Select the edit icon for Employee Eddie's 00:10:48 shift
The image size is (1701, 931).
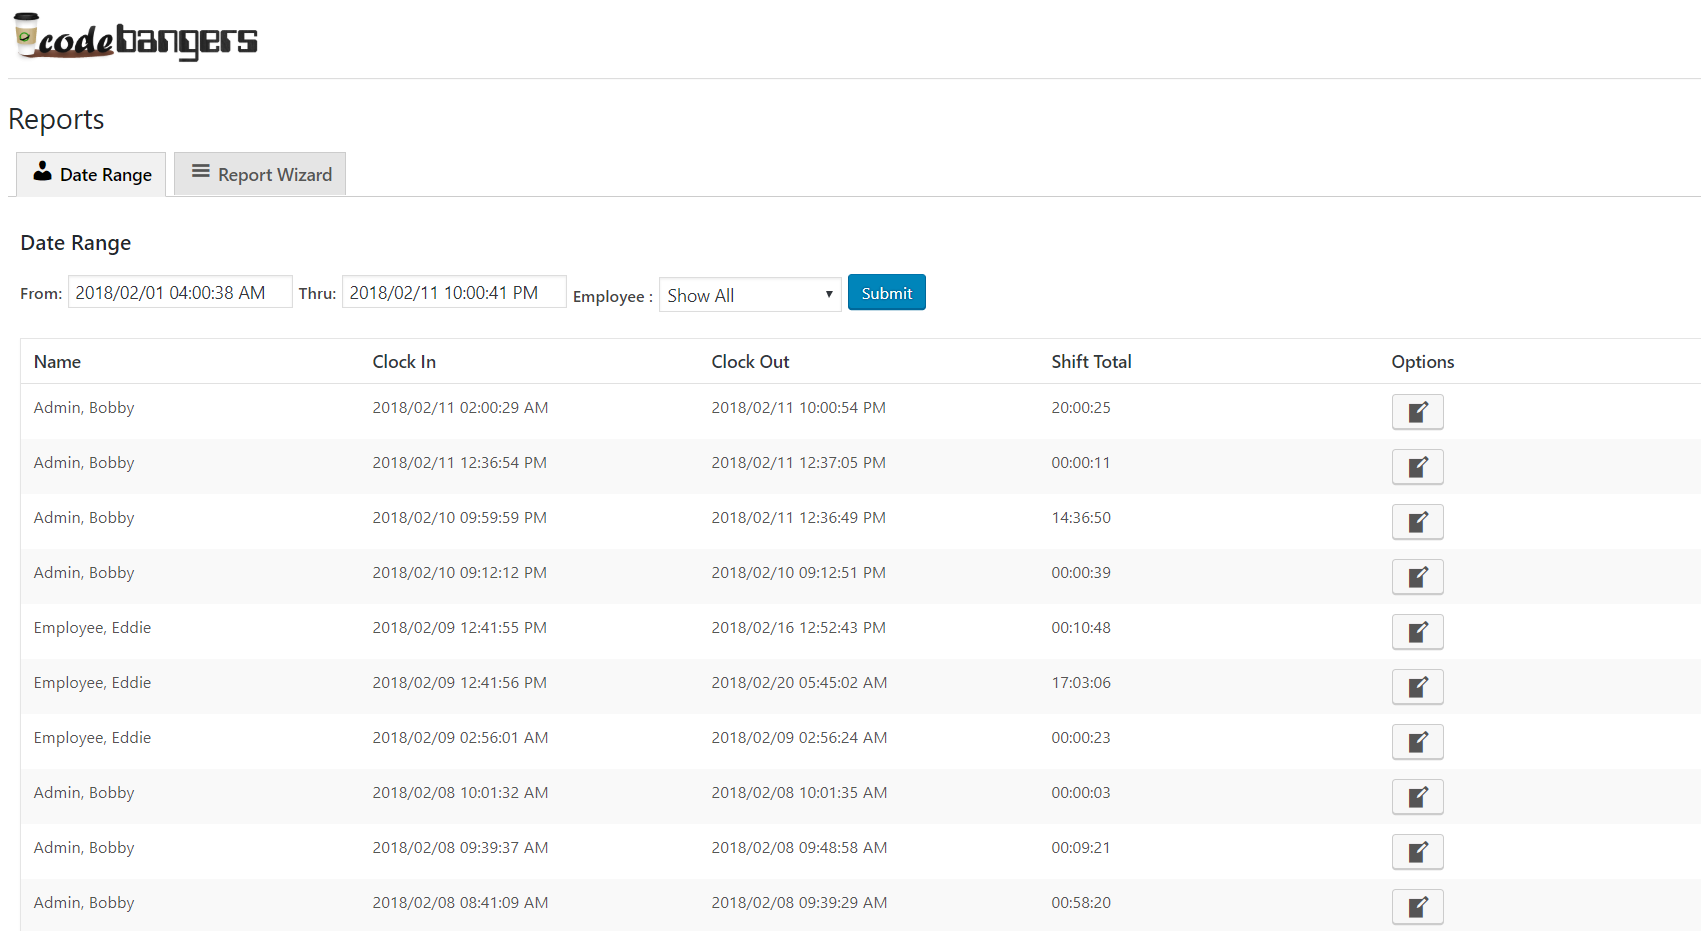(x=1417, y=631)
